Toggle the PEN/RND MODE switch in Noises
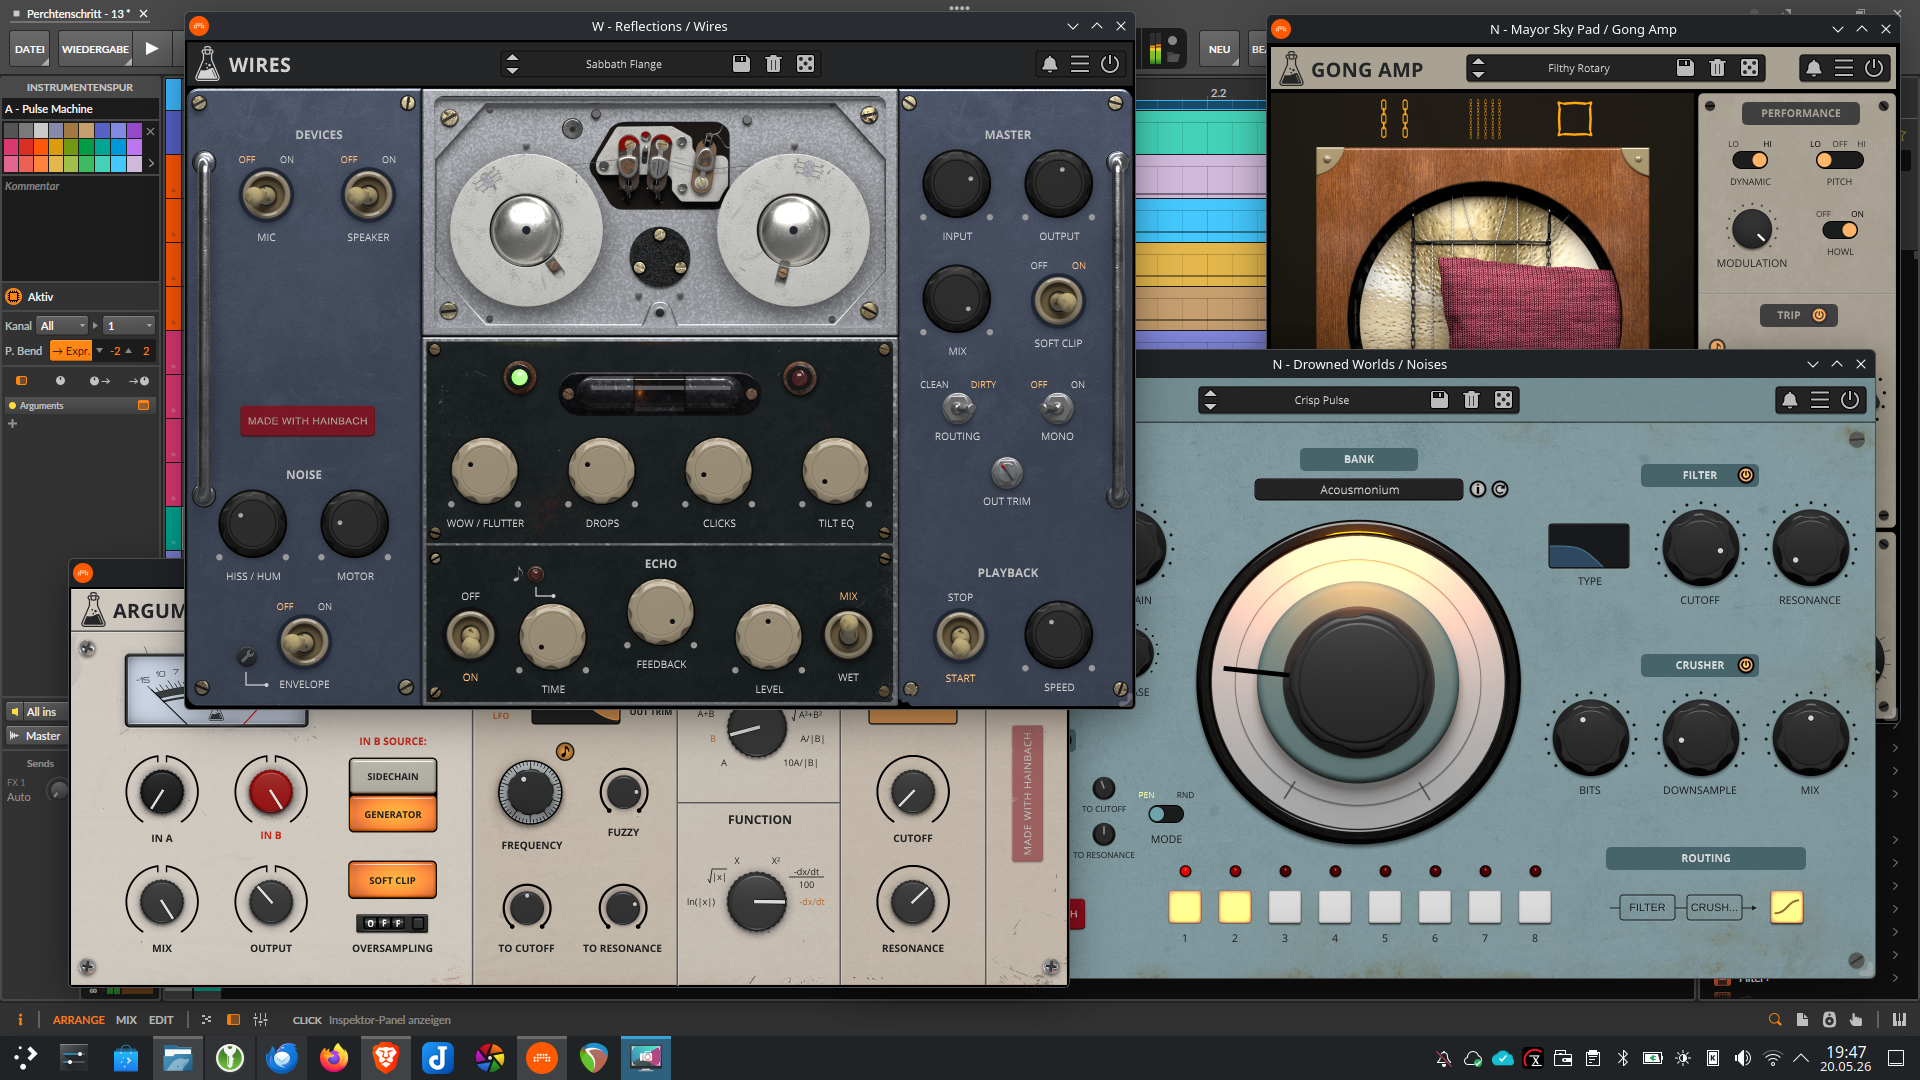The height and width of the screenshot is (1080, 1920). pyautogui.click(x=1166, y=814)
